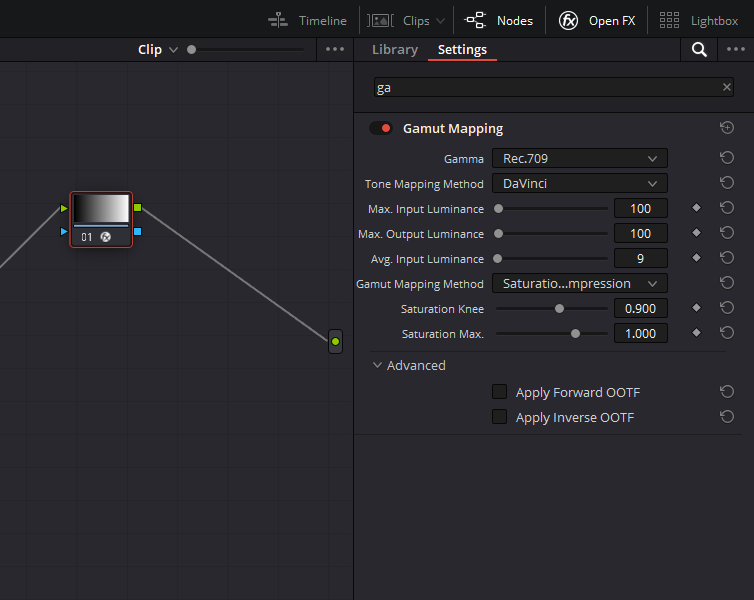Click the node graph output connector
Screen dimensions: 754x600
point(335,341)
